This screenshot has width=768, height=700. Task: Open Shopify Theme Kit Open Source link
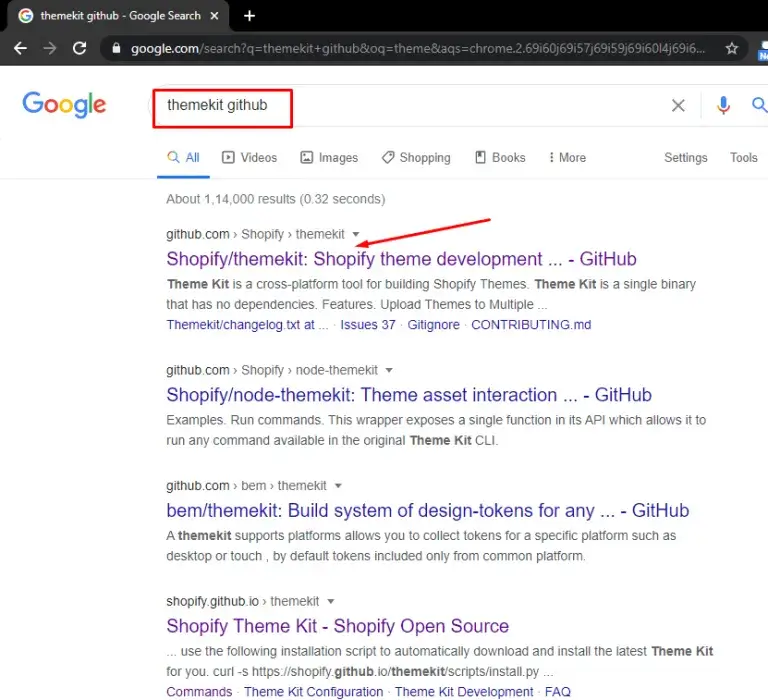[x=337, y=626]
